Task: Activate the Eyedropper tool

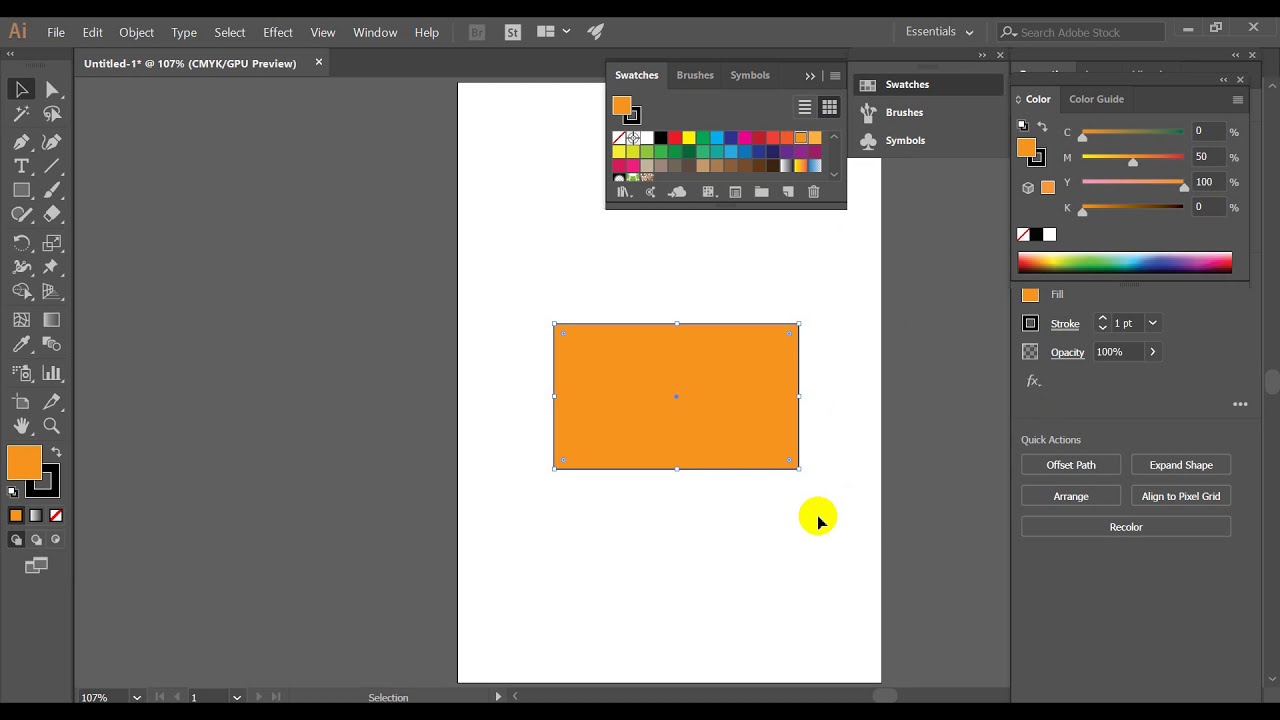Action: tap(21, 345)
